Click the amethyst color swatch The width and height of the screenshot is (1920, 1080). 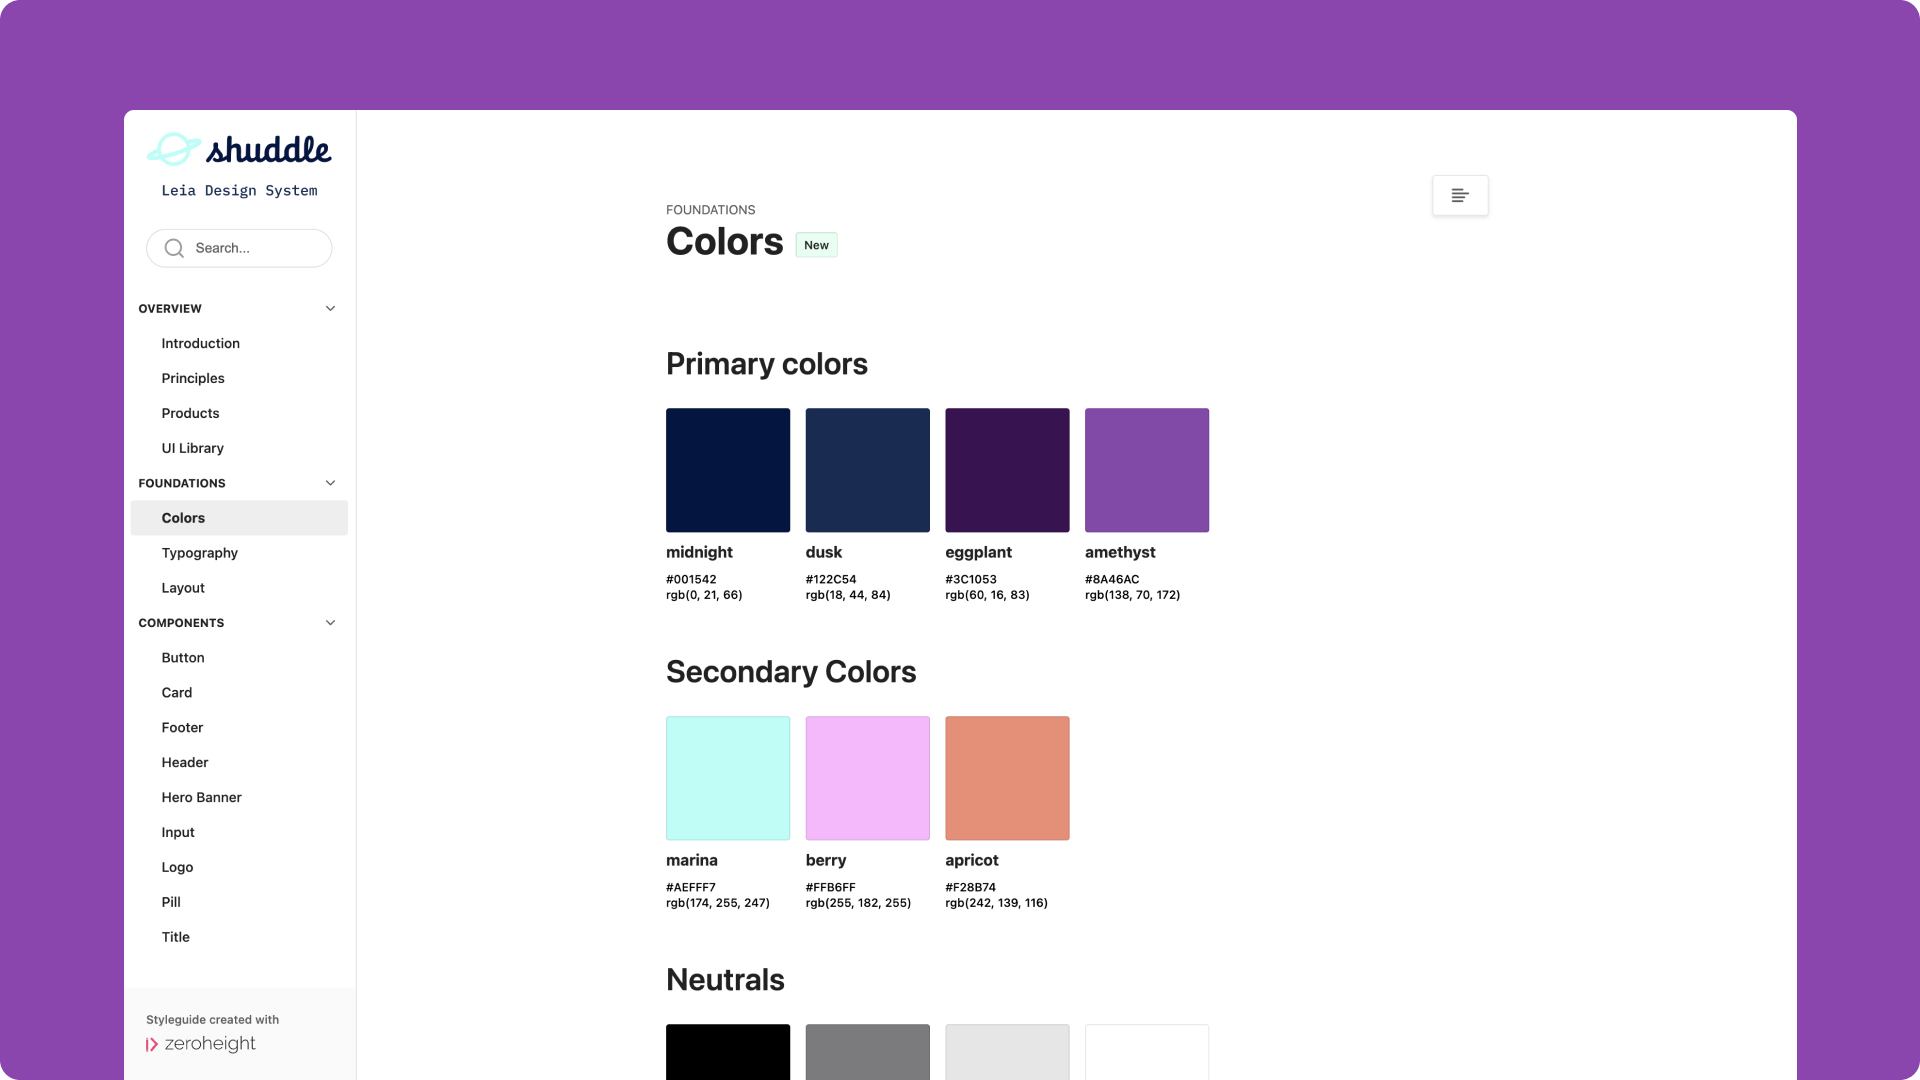(1146, 470)
